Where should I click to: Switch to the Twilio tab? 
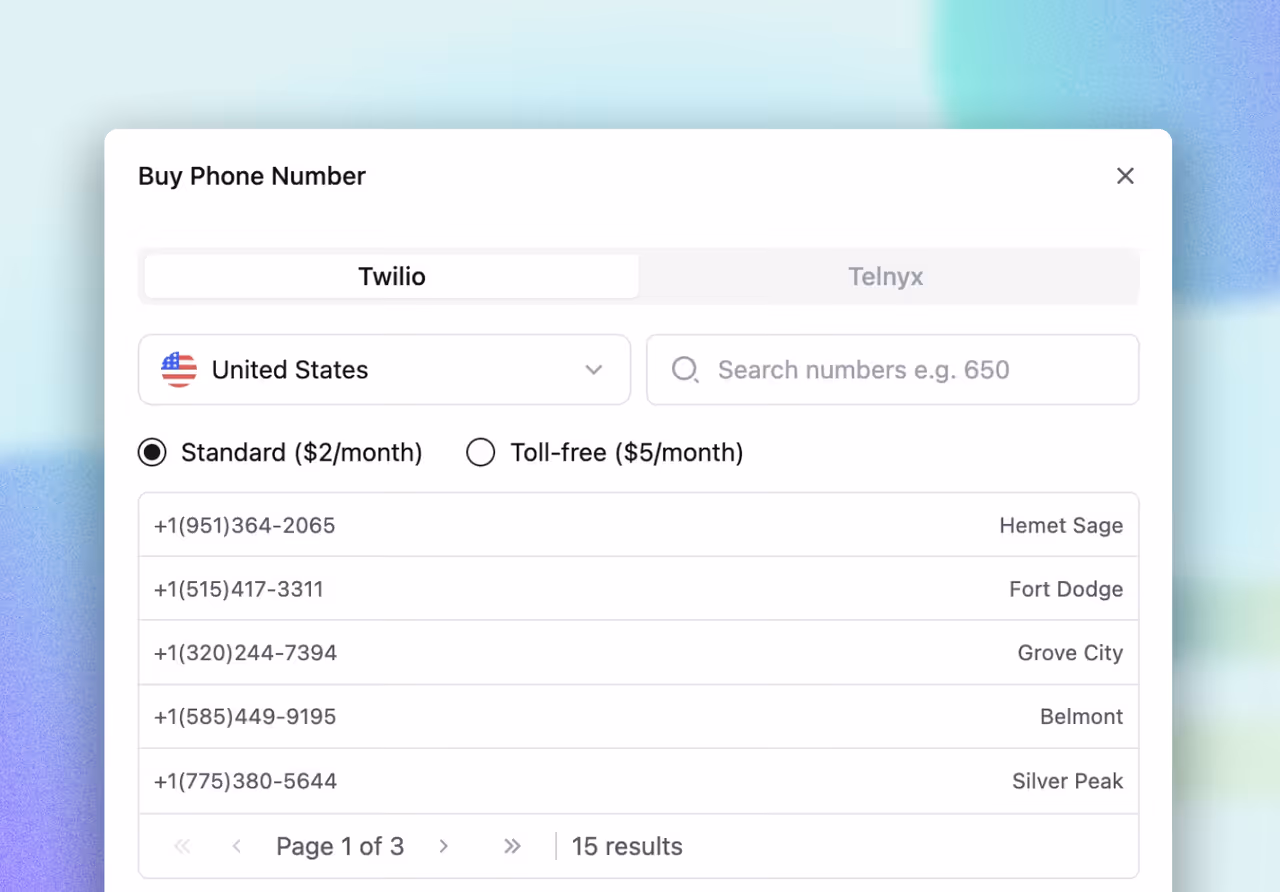(392, 277)
